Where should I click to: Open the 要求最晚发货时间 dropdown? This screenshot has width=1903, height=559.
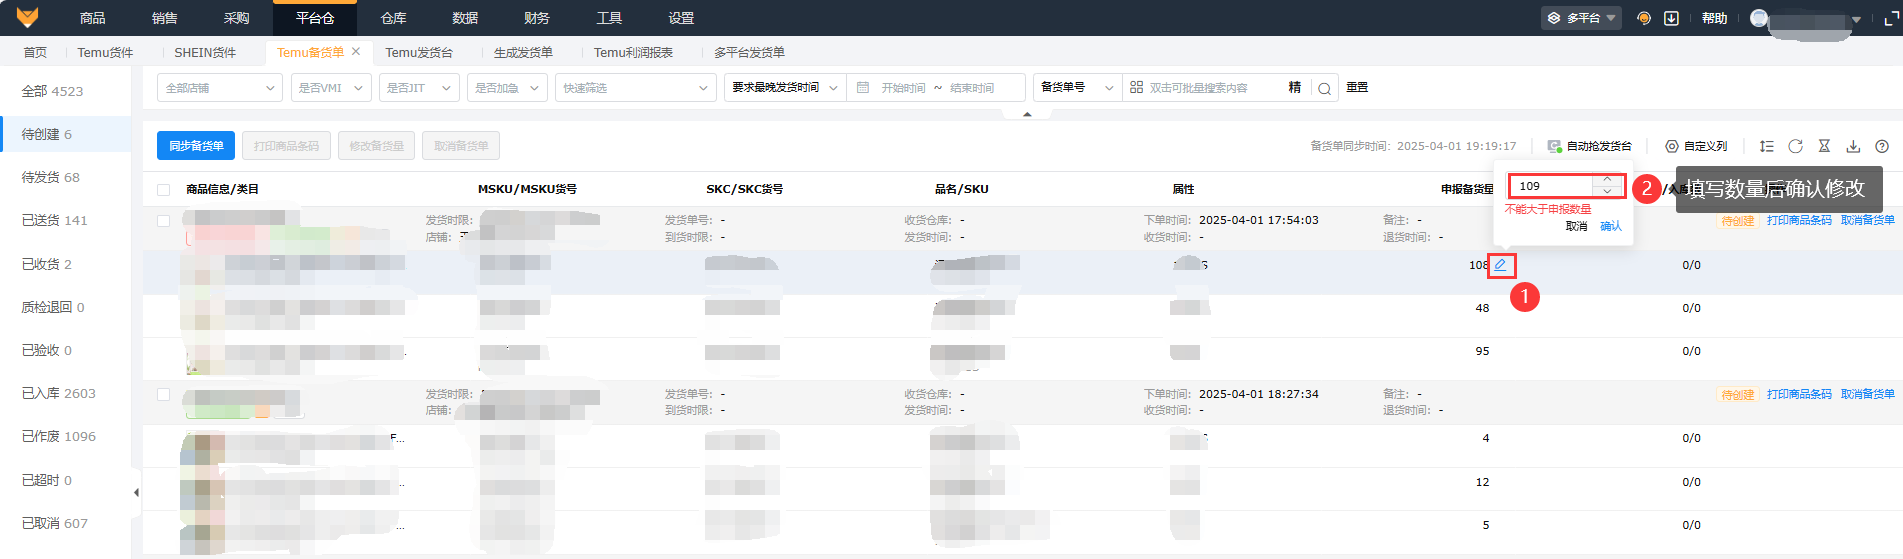785,88
